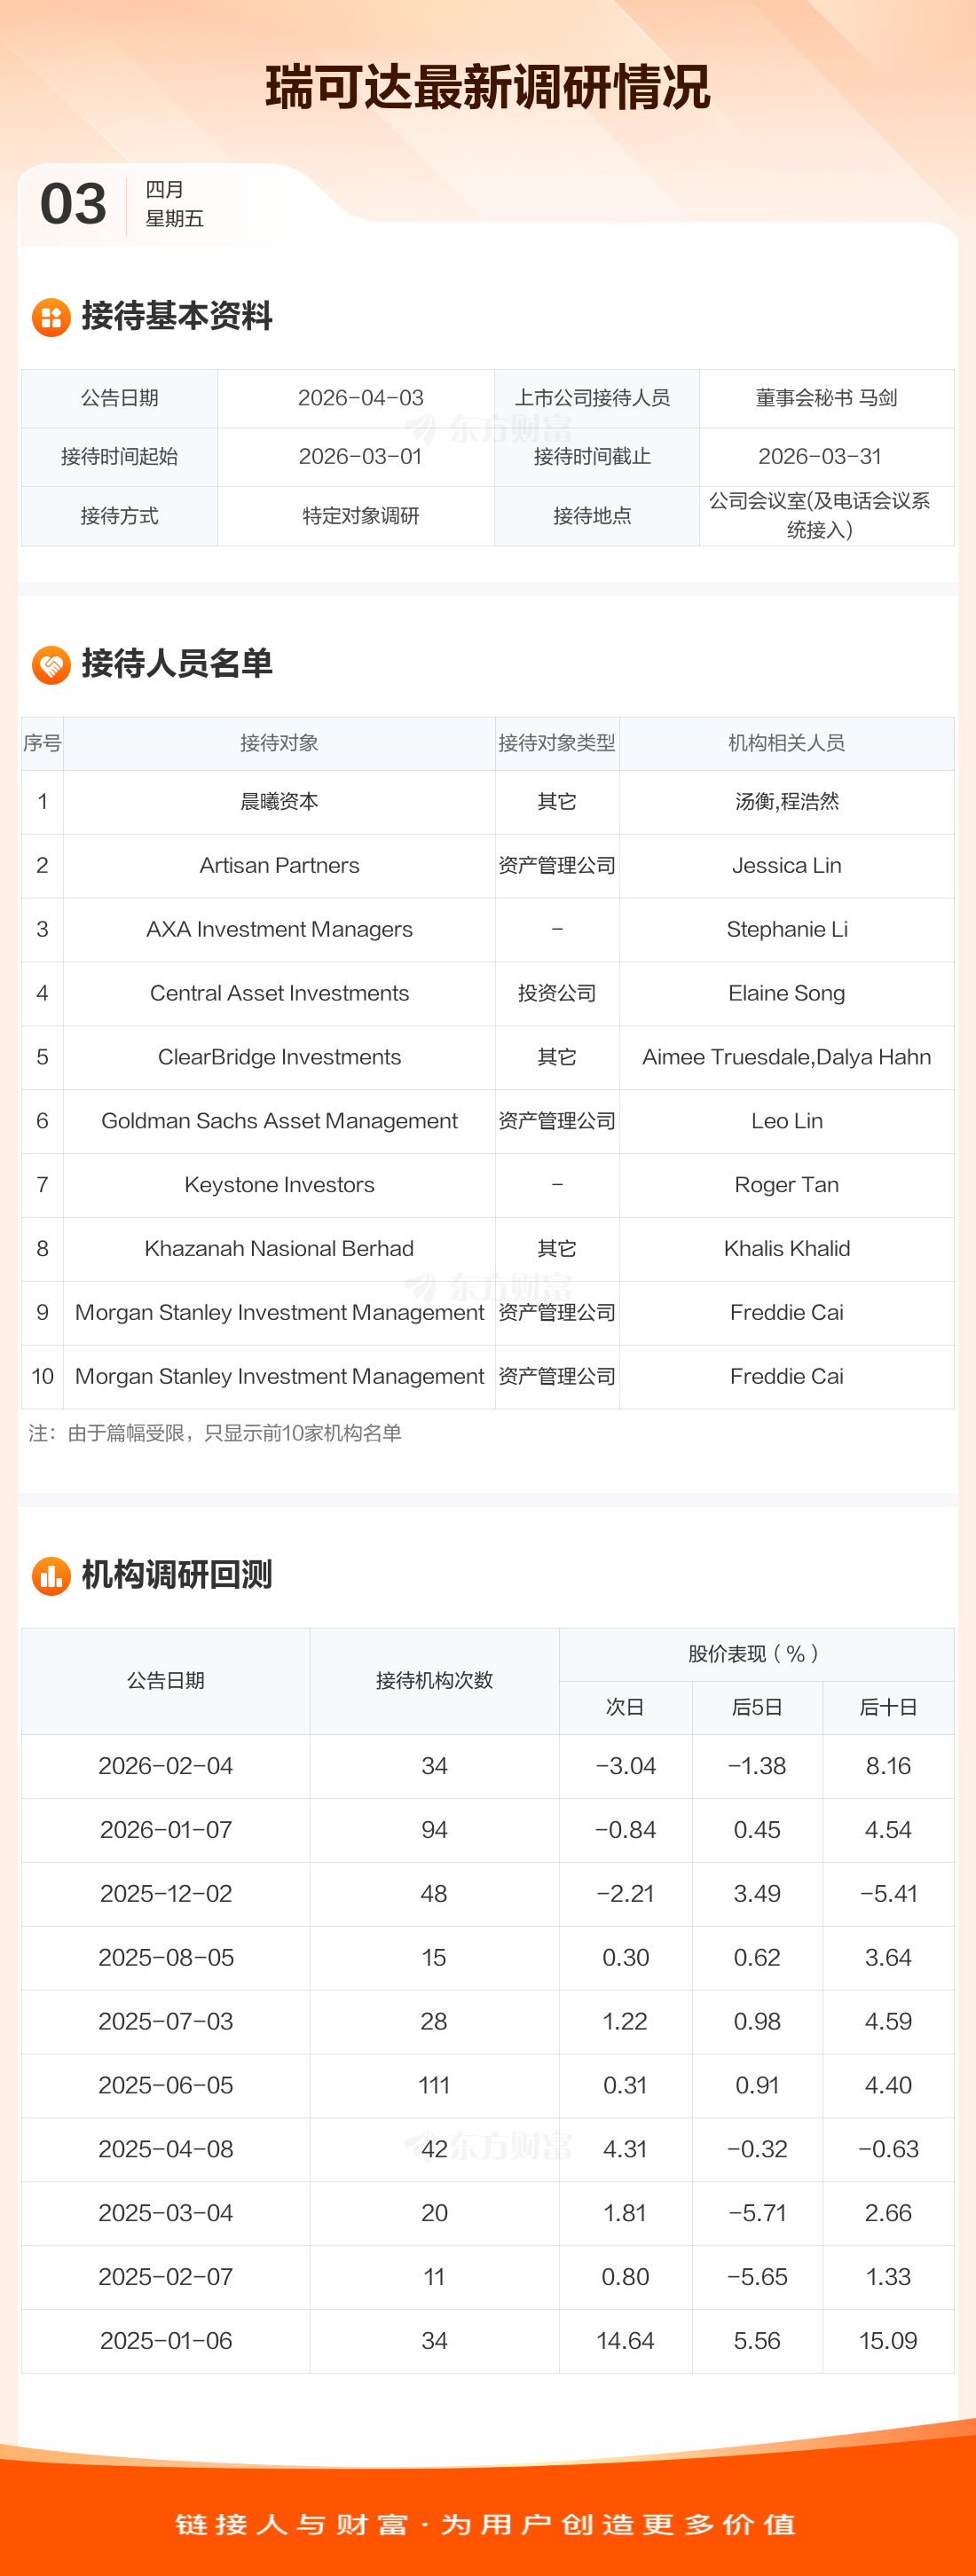Click the date 2025-03-04

pos(166,2214)
